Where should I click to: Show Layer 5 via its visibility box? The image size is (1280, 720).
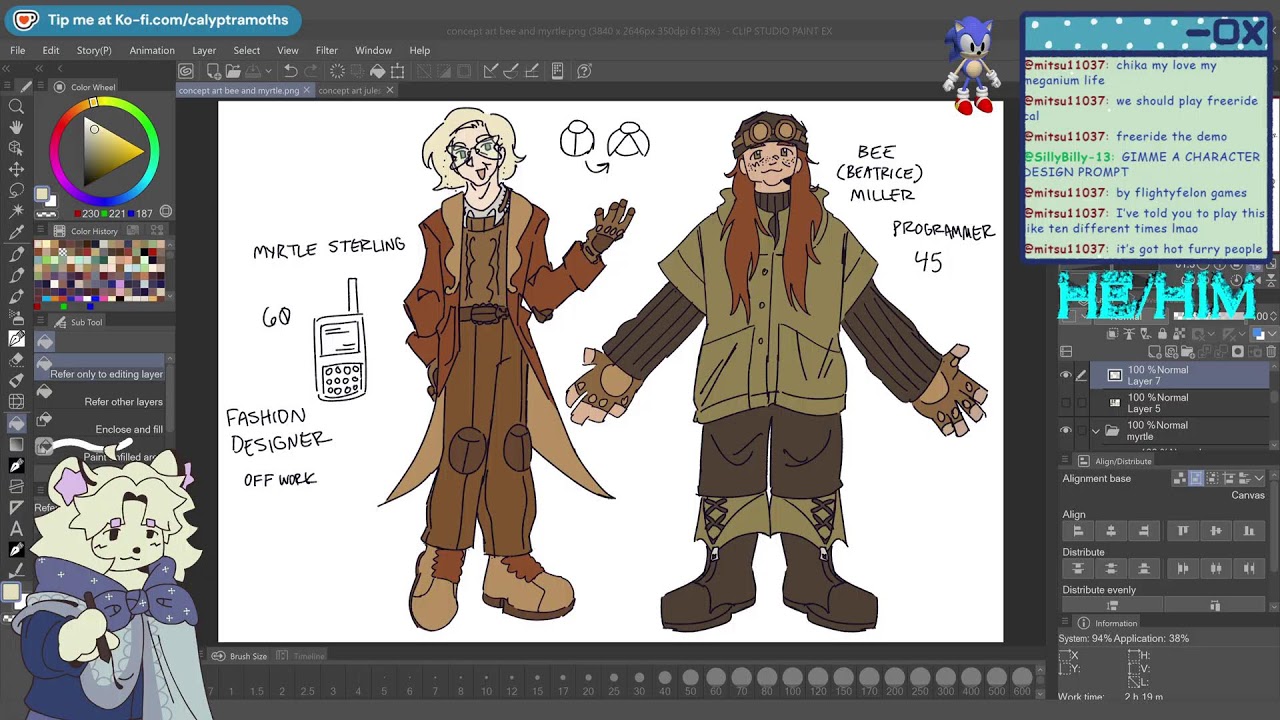click(x=1065, y=403)
